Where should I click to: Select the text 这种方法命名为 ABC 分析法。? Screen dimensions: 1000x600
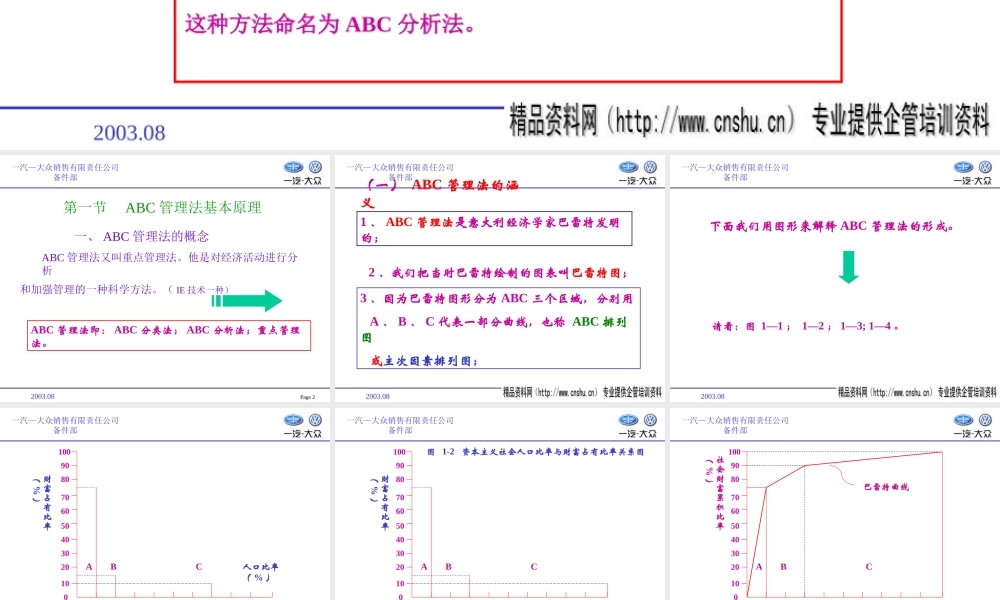(331, 25)
